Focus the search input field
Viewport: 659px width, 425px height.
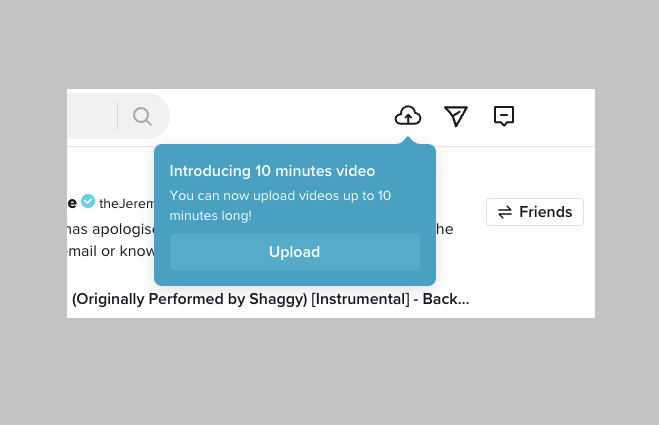[90, 116]
